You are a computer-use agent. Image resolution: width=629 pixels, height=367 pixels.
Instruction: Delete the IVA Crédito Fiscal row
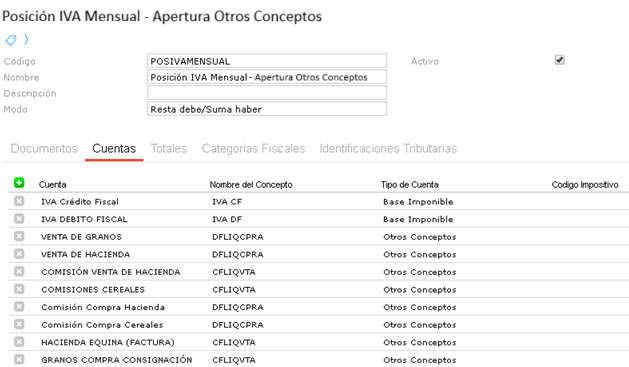(x=19, y=201)
